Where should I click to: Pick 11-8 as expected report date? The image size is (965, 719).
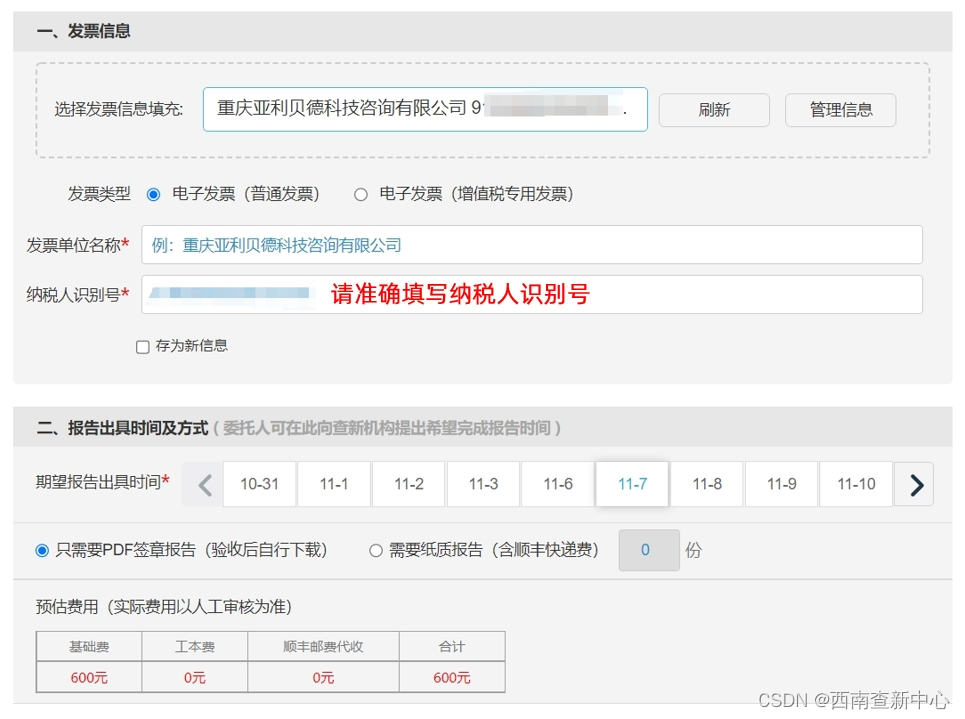[x=707, y=484]
